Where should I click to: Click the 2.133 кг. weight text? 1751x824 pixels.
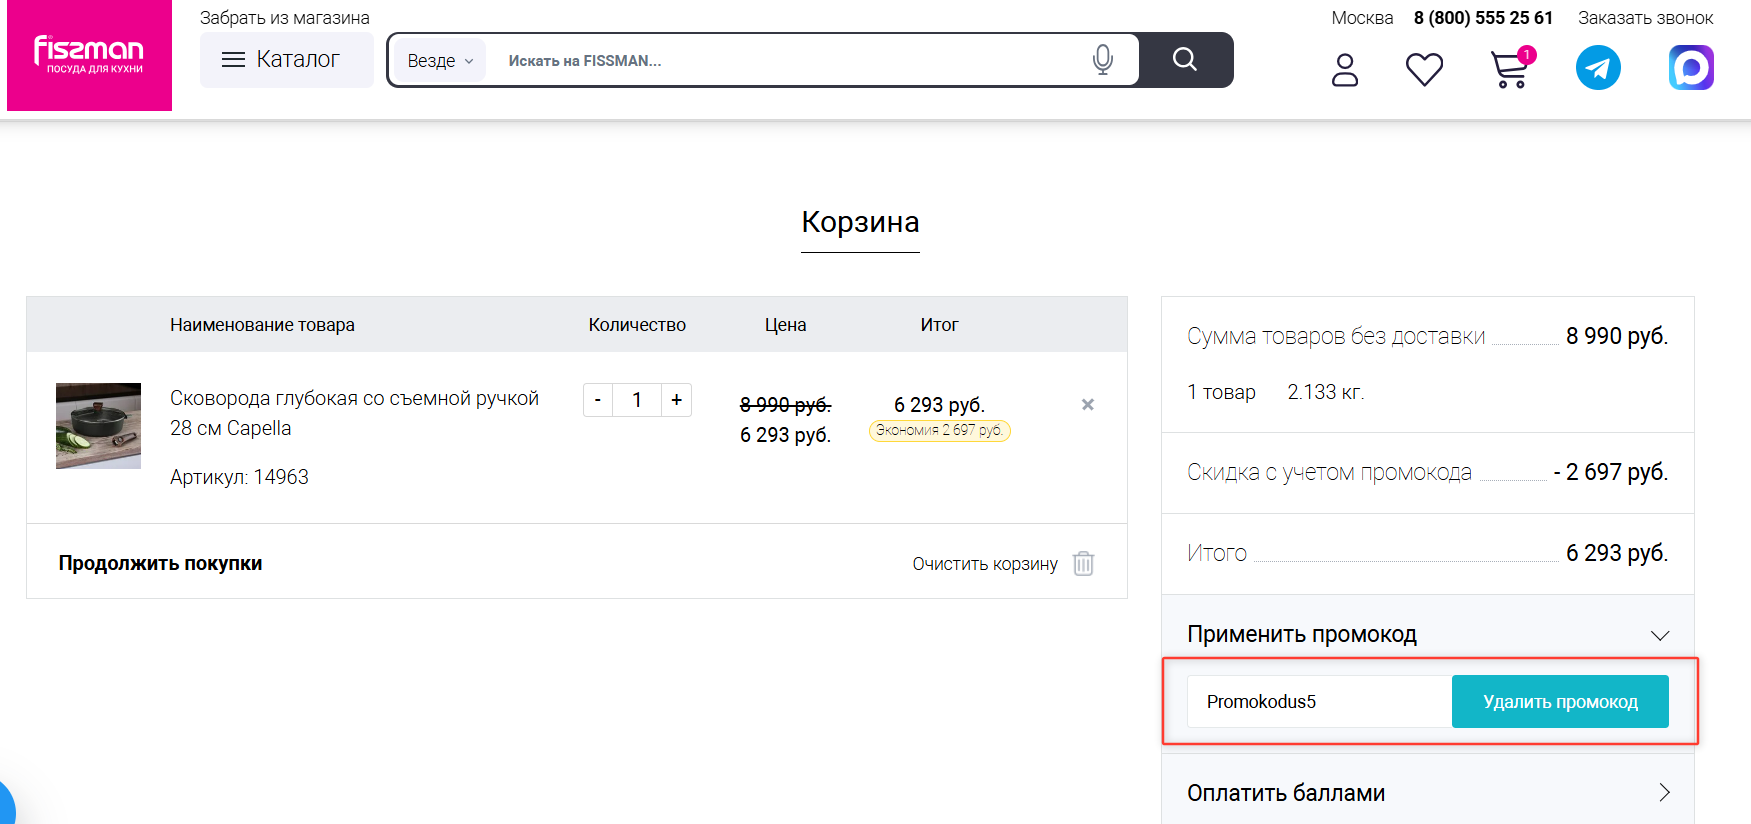pos(1325,392)
